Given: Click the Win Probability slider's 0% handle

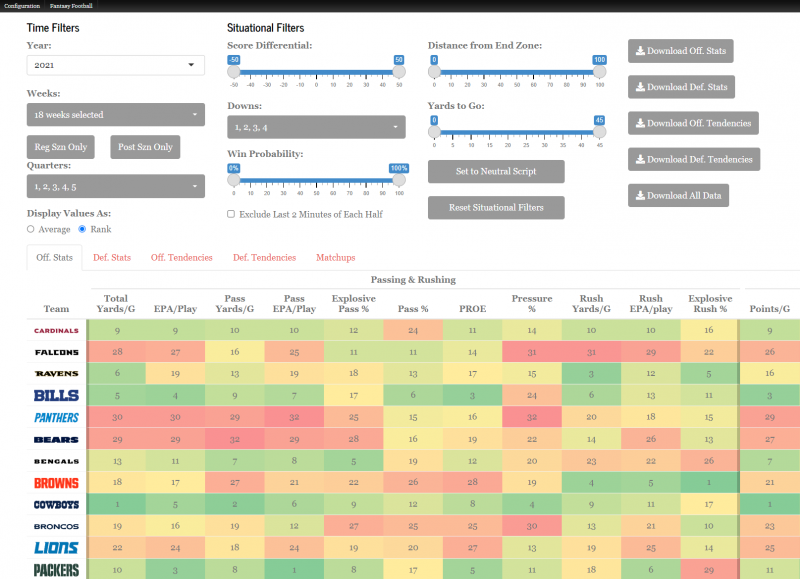Looking at the screenshot, I should pyautogui.click(x=234, y=180).
